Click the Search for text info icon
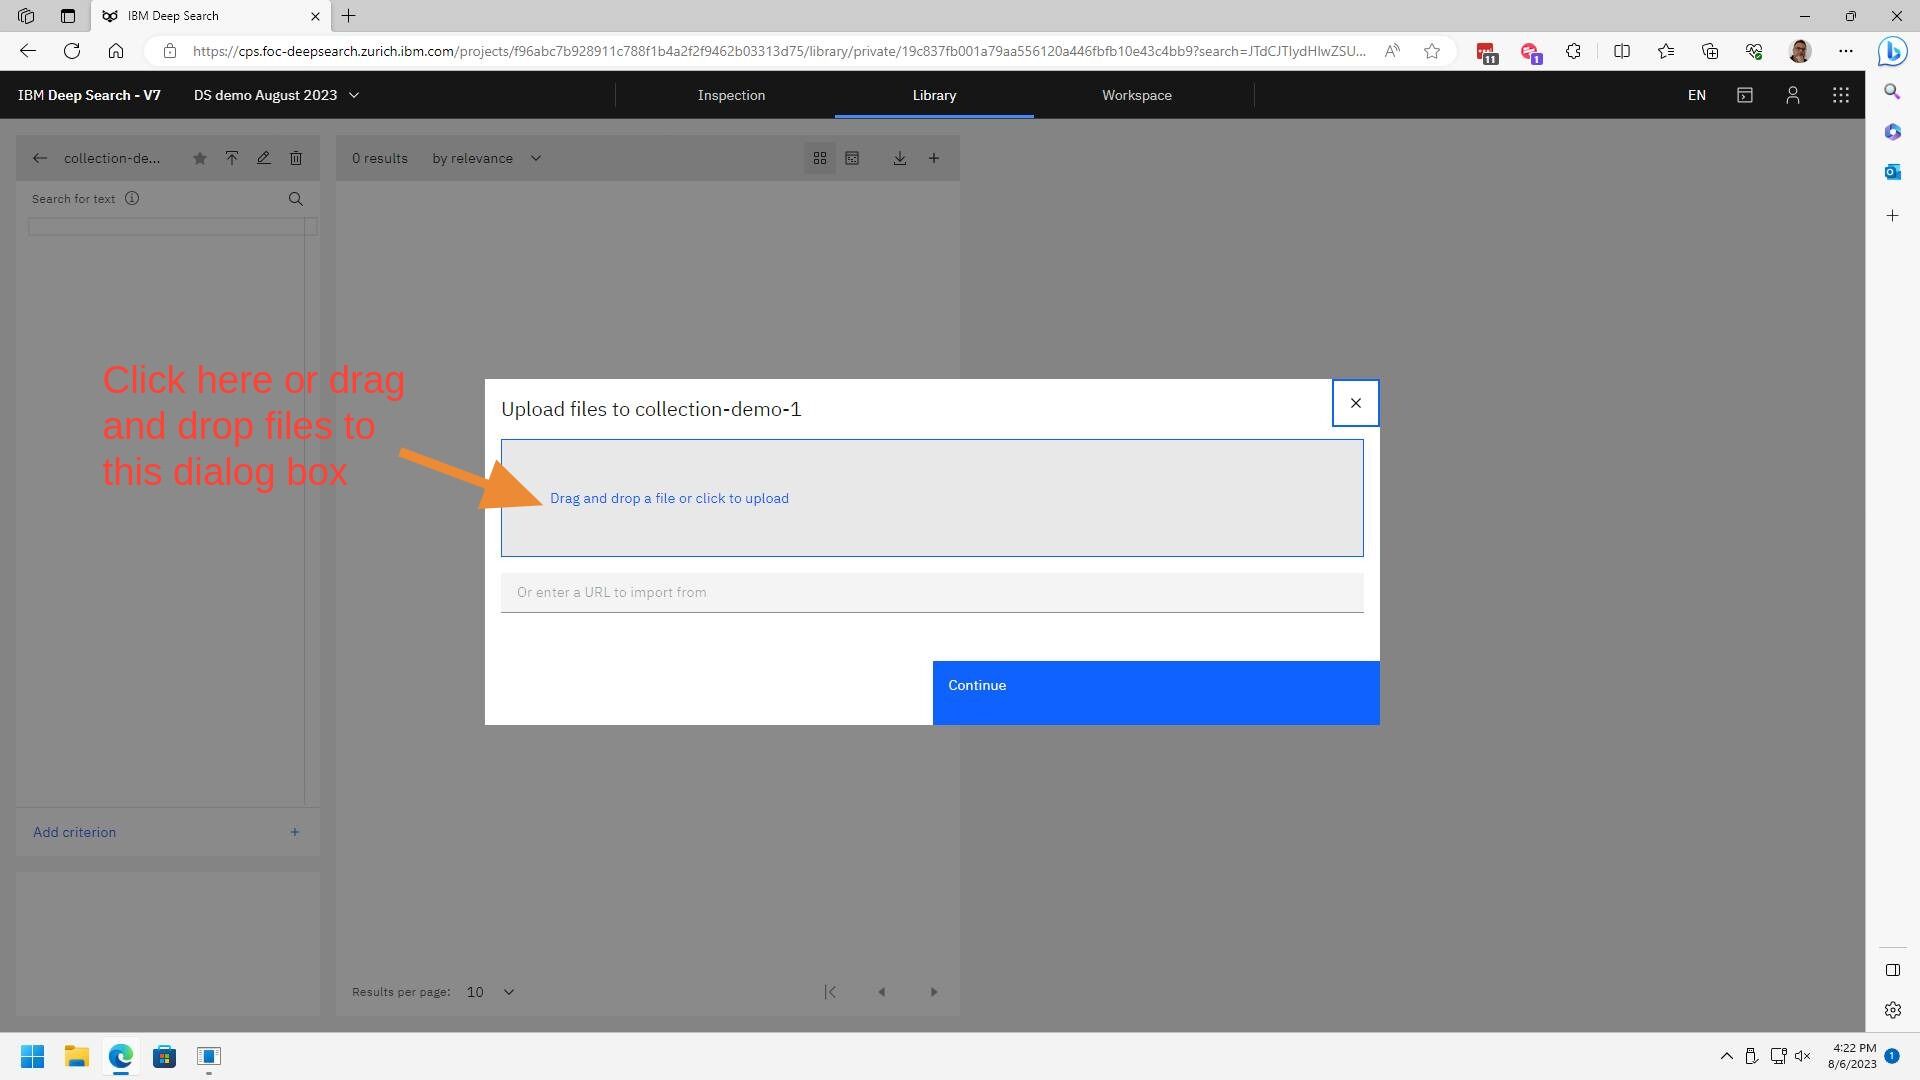The height and width of the screenshot is (1080, 1920). coord(132,198)
